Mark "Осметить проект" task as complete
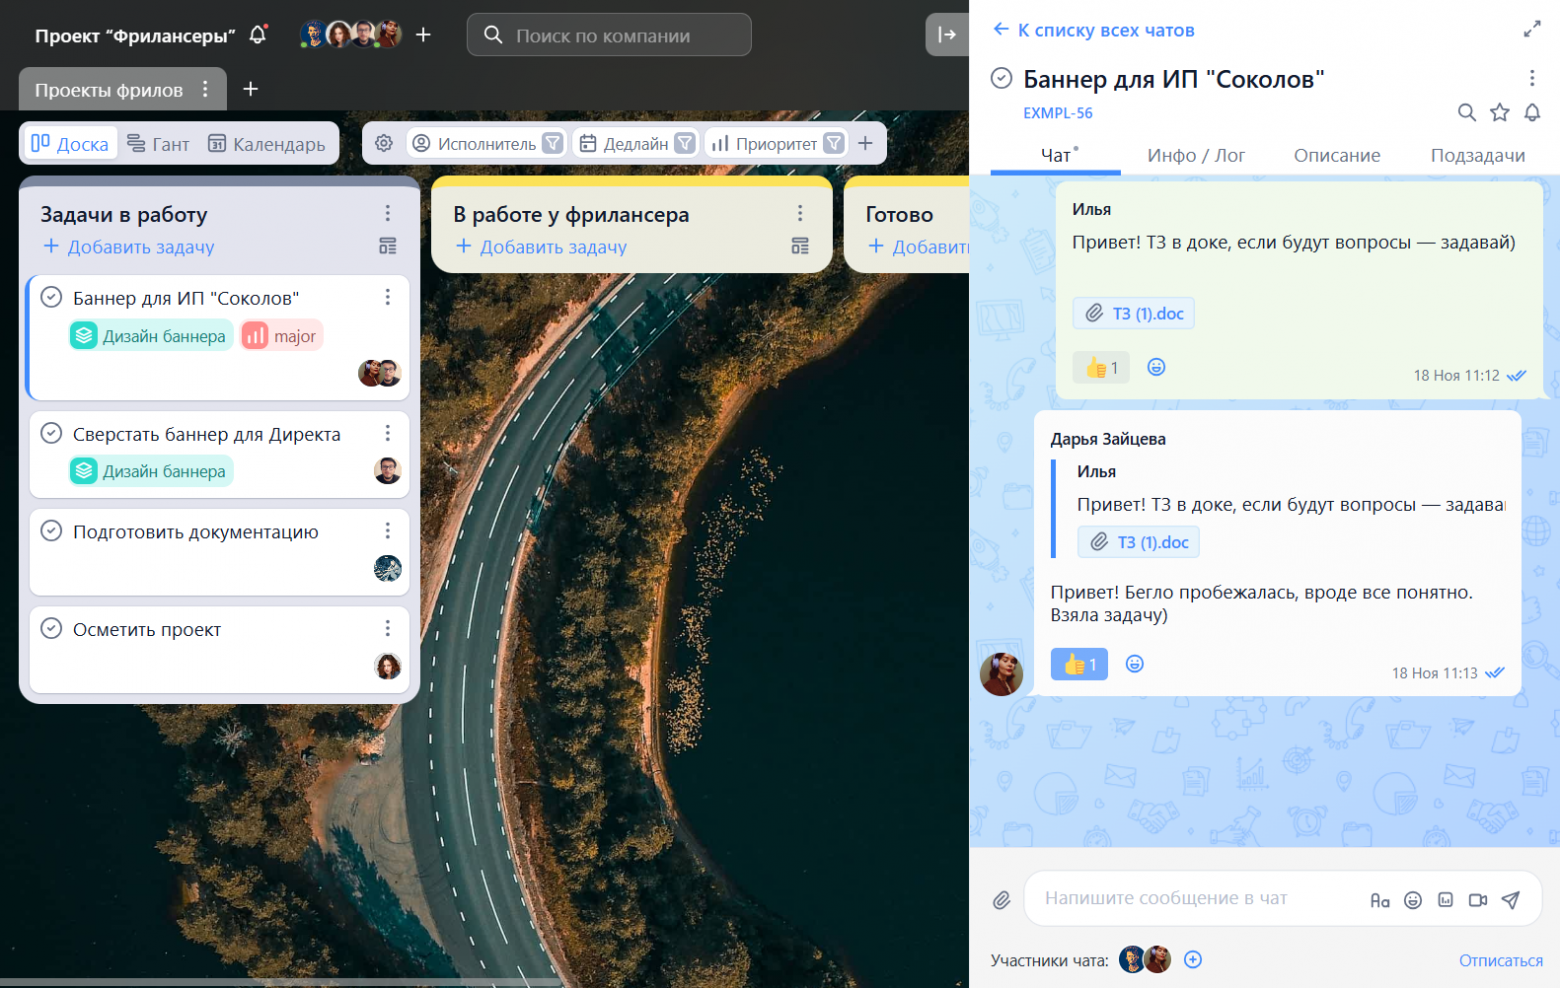Image resolution: width=1560 pixels, height=988 pixels. (51, 629)
